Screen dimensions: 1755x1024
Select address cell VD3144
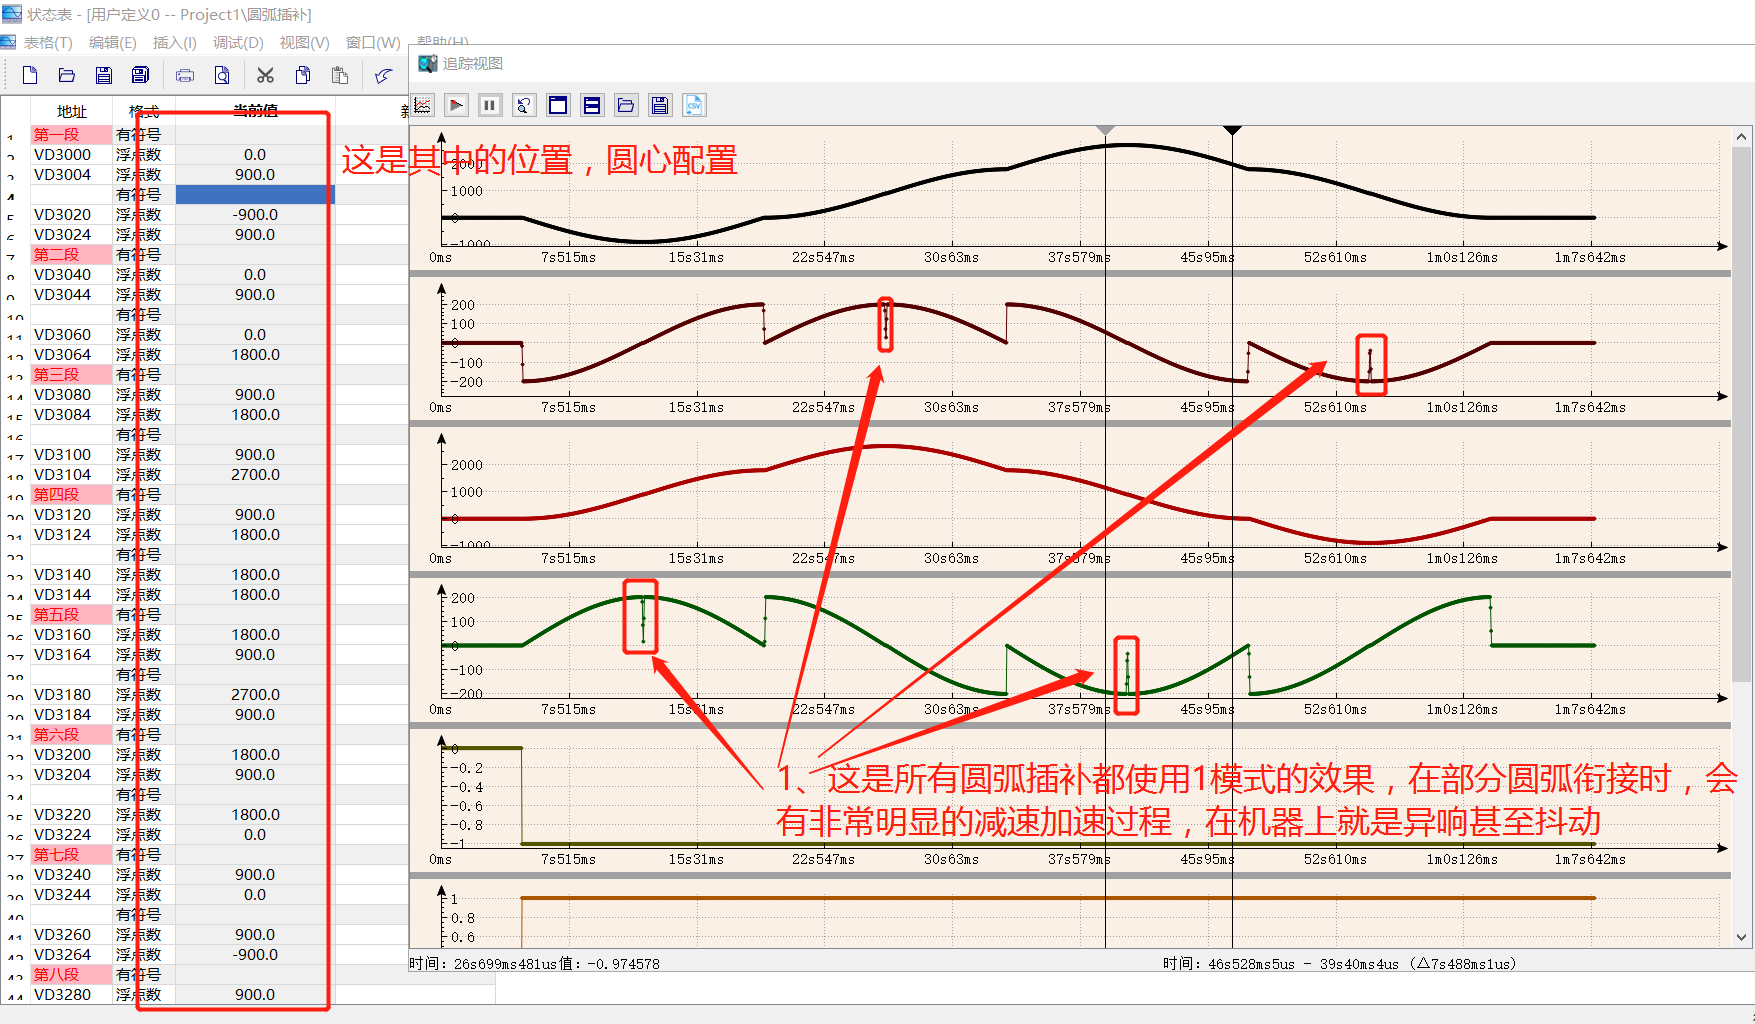coord(72,594)
